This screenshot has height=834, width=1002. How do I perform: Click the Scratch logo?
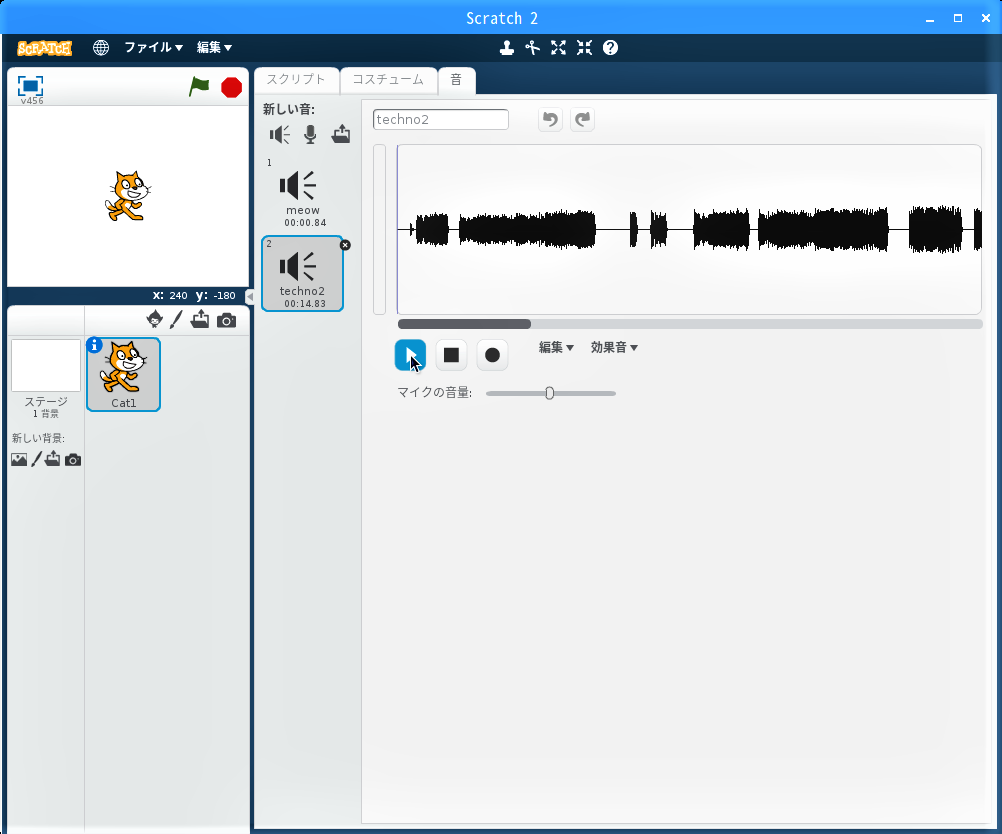click(x=44, y=48)
